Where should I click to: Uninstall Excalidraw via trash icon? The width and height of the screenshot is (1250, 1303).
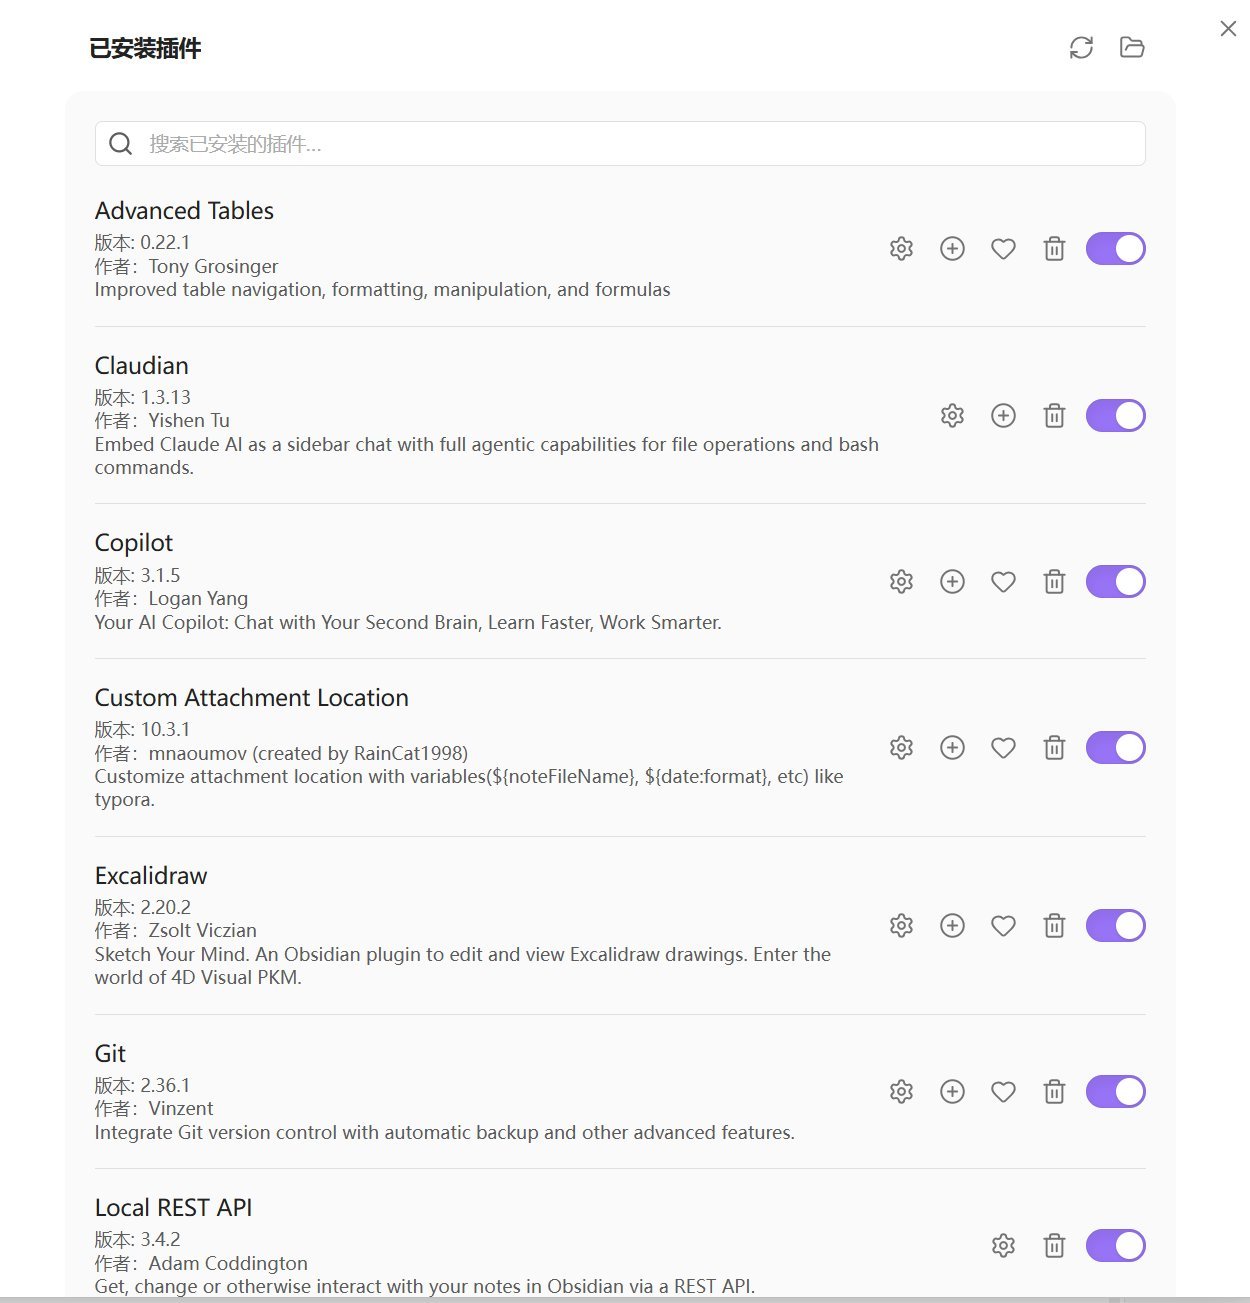point(1054,925)
